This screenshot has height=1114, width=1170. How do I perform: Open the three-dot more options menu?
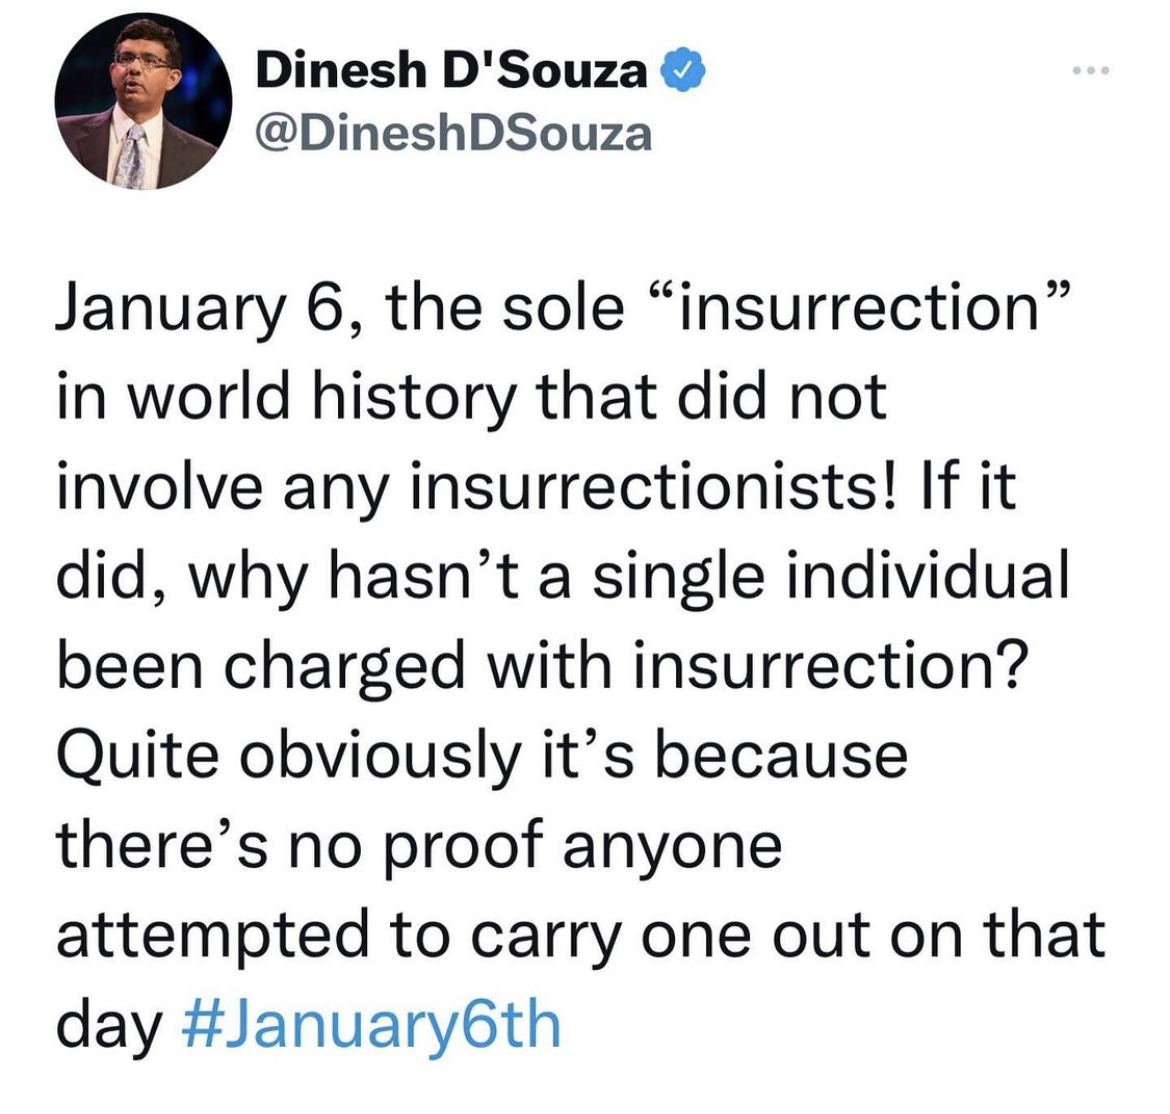coord(1091,71)
